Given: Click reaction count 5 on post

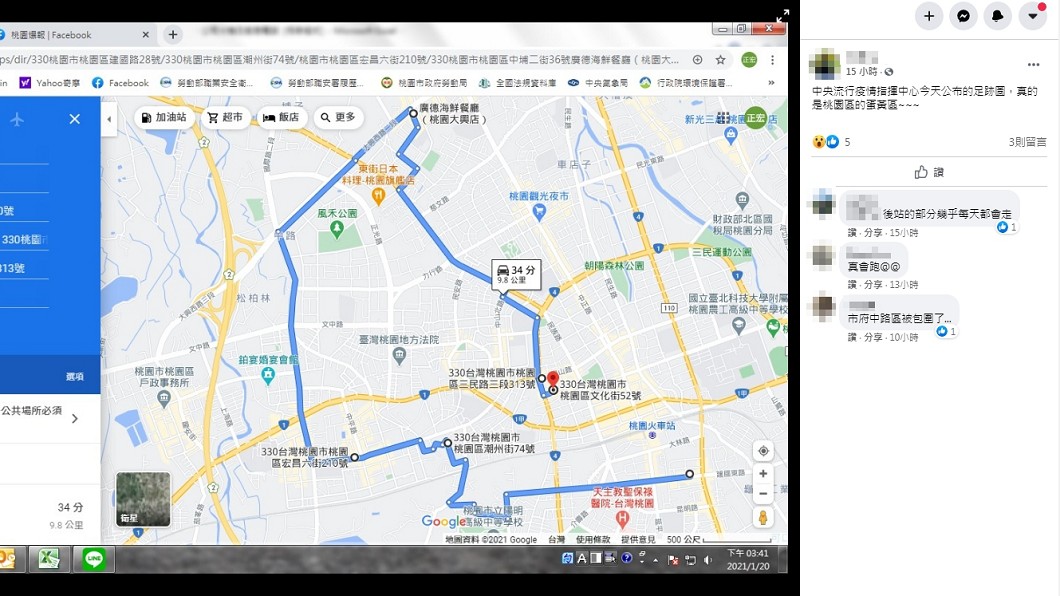Looking at the screenshot, I should pyautogui.click(x=847, y=142).
